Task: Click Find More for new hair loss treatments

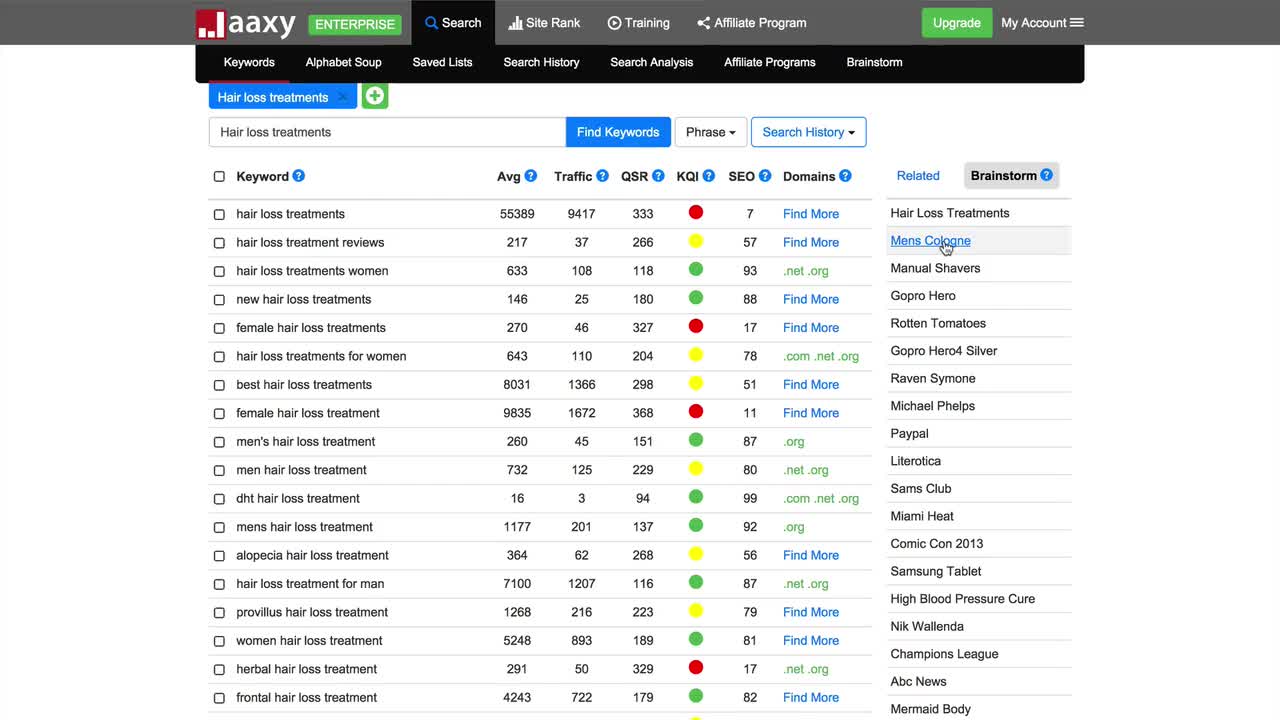Action: (811, 299)
